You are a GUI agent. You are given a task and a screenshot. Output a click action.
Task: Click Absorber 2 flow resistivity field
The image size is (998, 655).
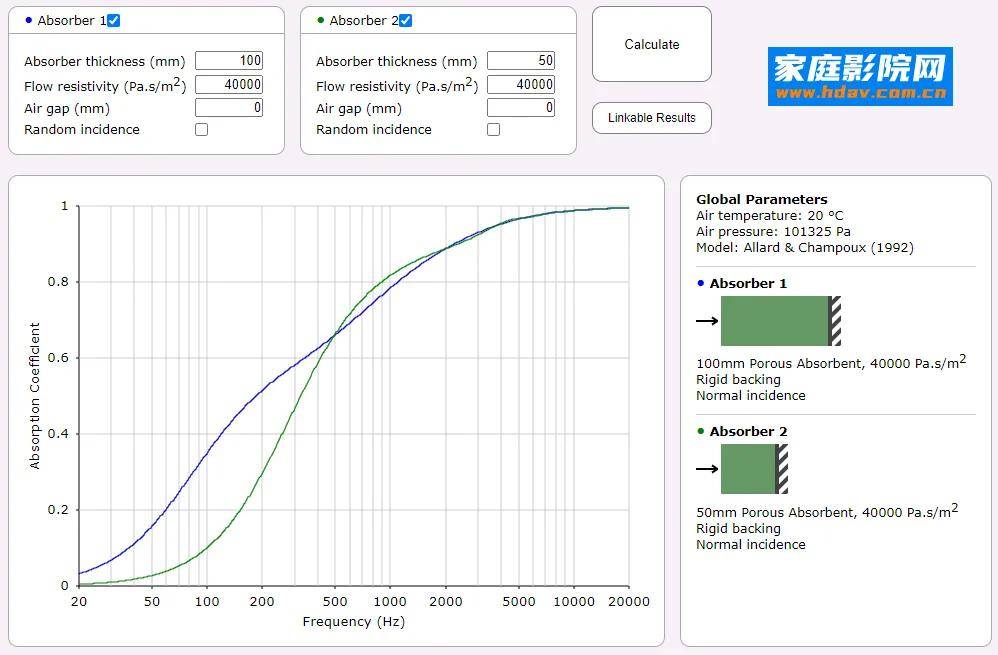pos(521,85)
